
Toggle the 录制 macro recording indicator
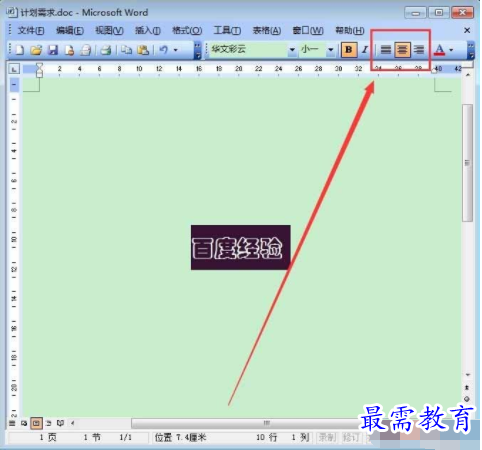pyautogui.click(x=327, y=437)
